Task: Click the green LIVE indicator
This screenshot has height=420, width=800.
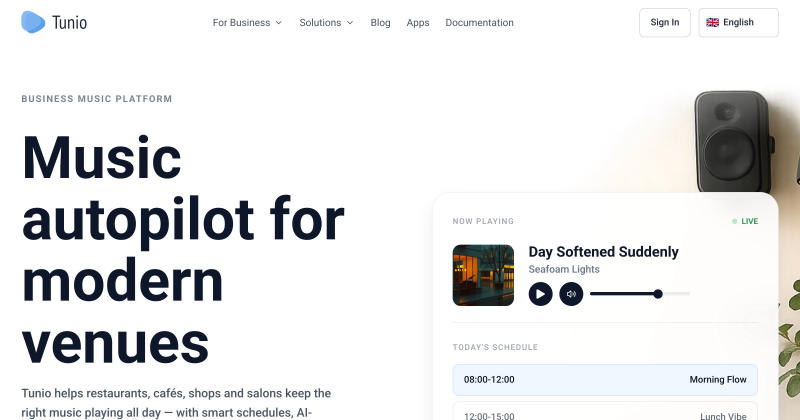Action: click(x=745, y=221)
